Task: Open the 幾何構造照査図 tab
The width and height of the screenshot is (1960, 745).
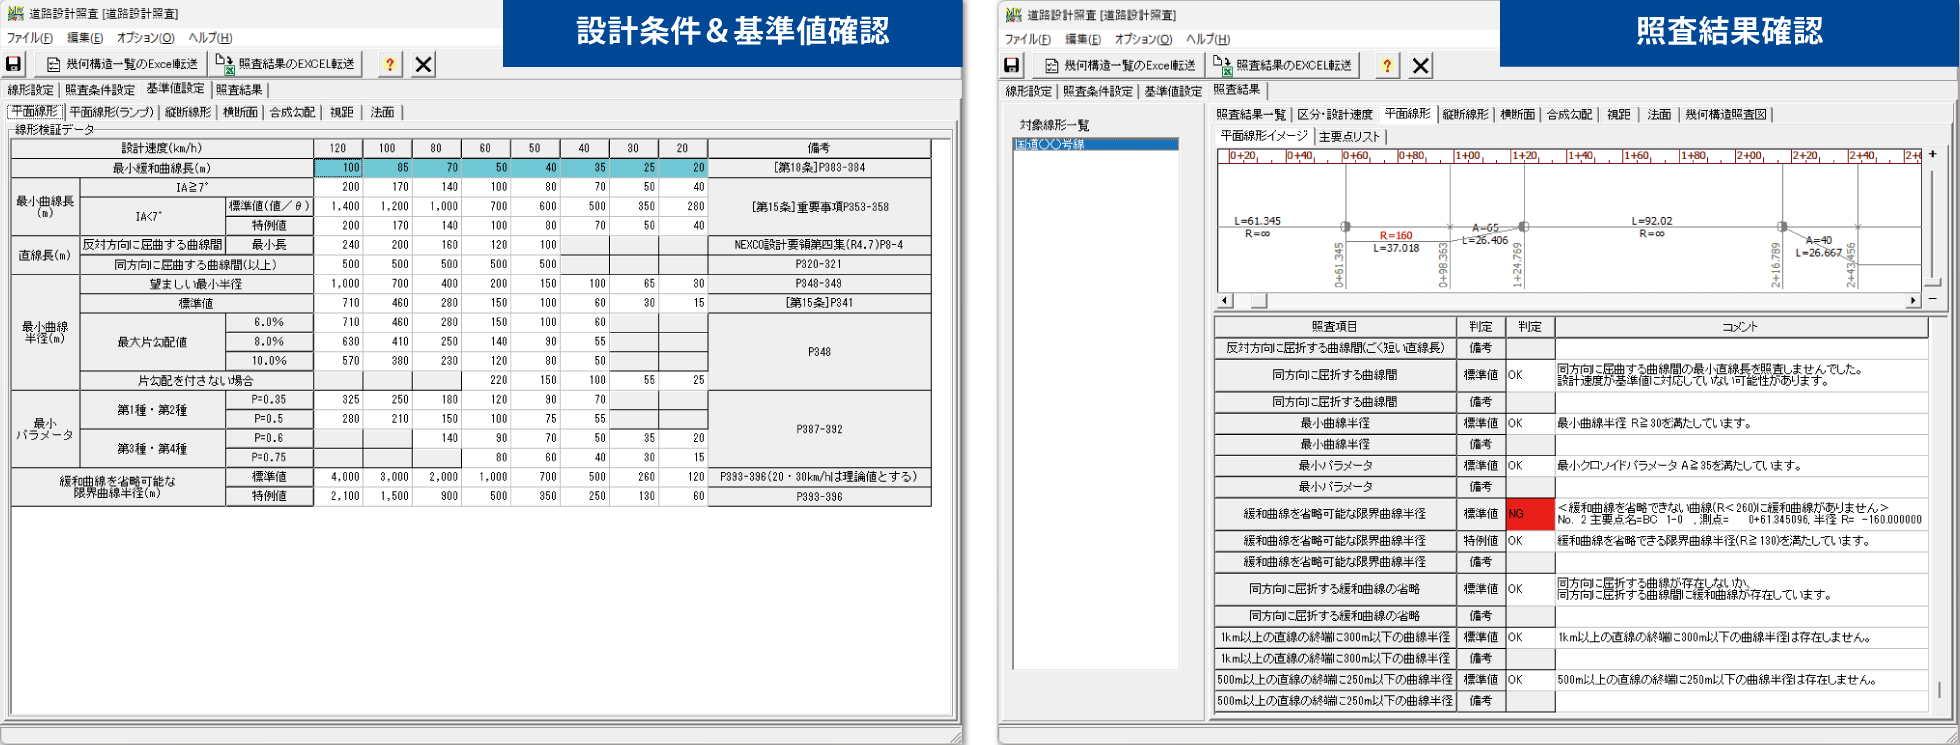Action: [1725, 114]
